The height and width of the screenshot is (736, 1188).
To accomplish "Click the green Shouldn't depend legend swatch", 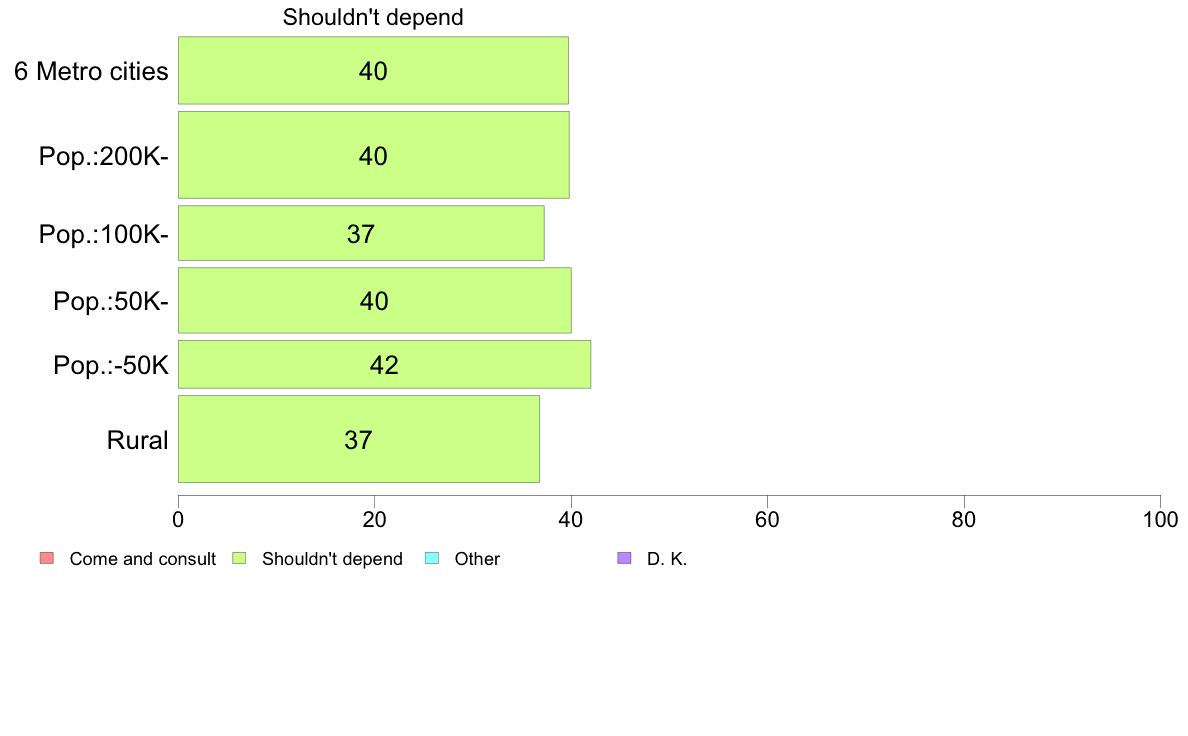I will [x=239, y=559].
